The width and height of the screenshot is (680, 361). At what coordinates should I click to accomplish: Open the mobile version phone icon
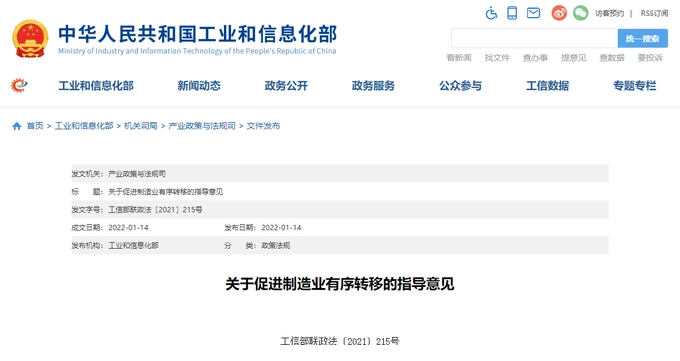point(512,13)
